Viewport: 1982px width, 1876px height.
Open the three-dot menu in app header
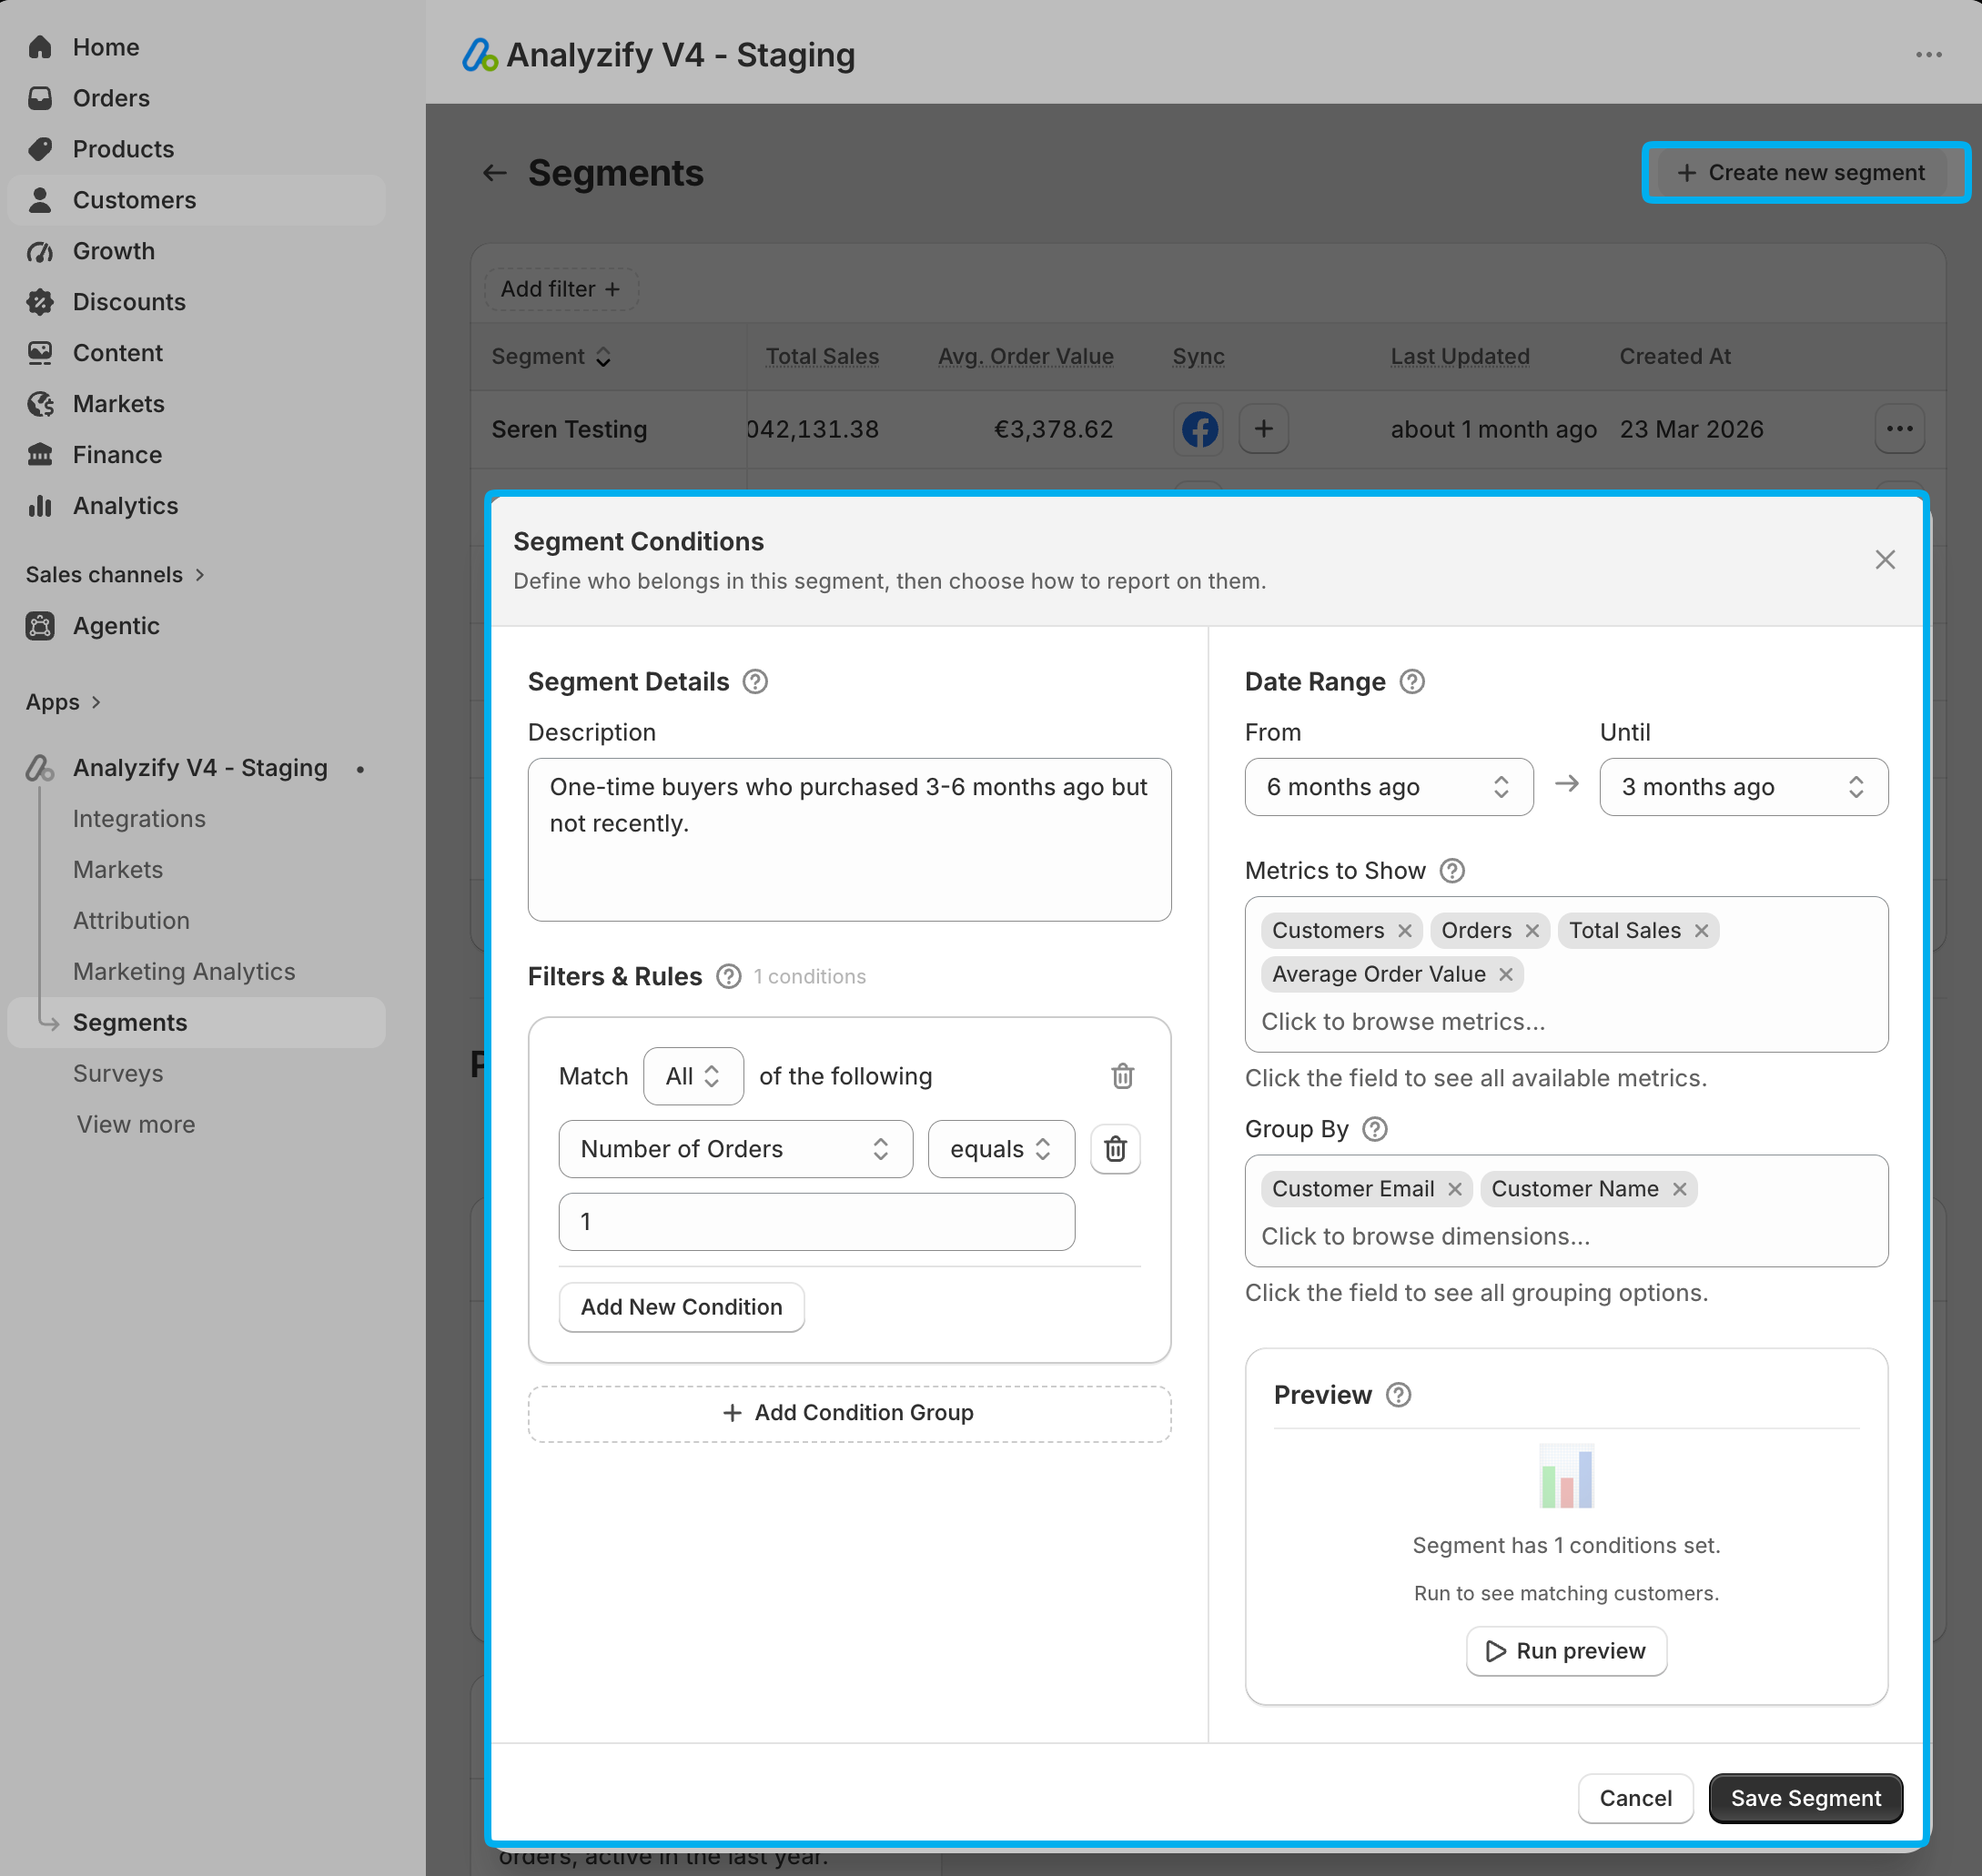pos(1928,55)
